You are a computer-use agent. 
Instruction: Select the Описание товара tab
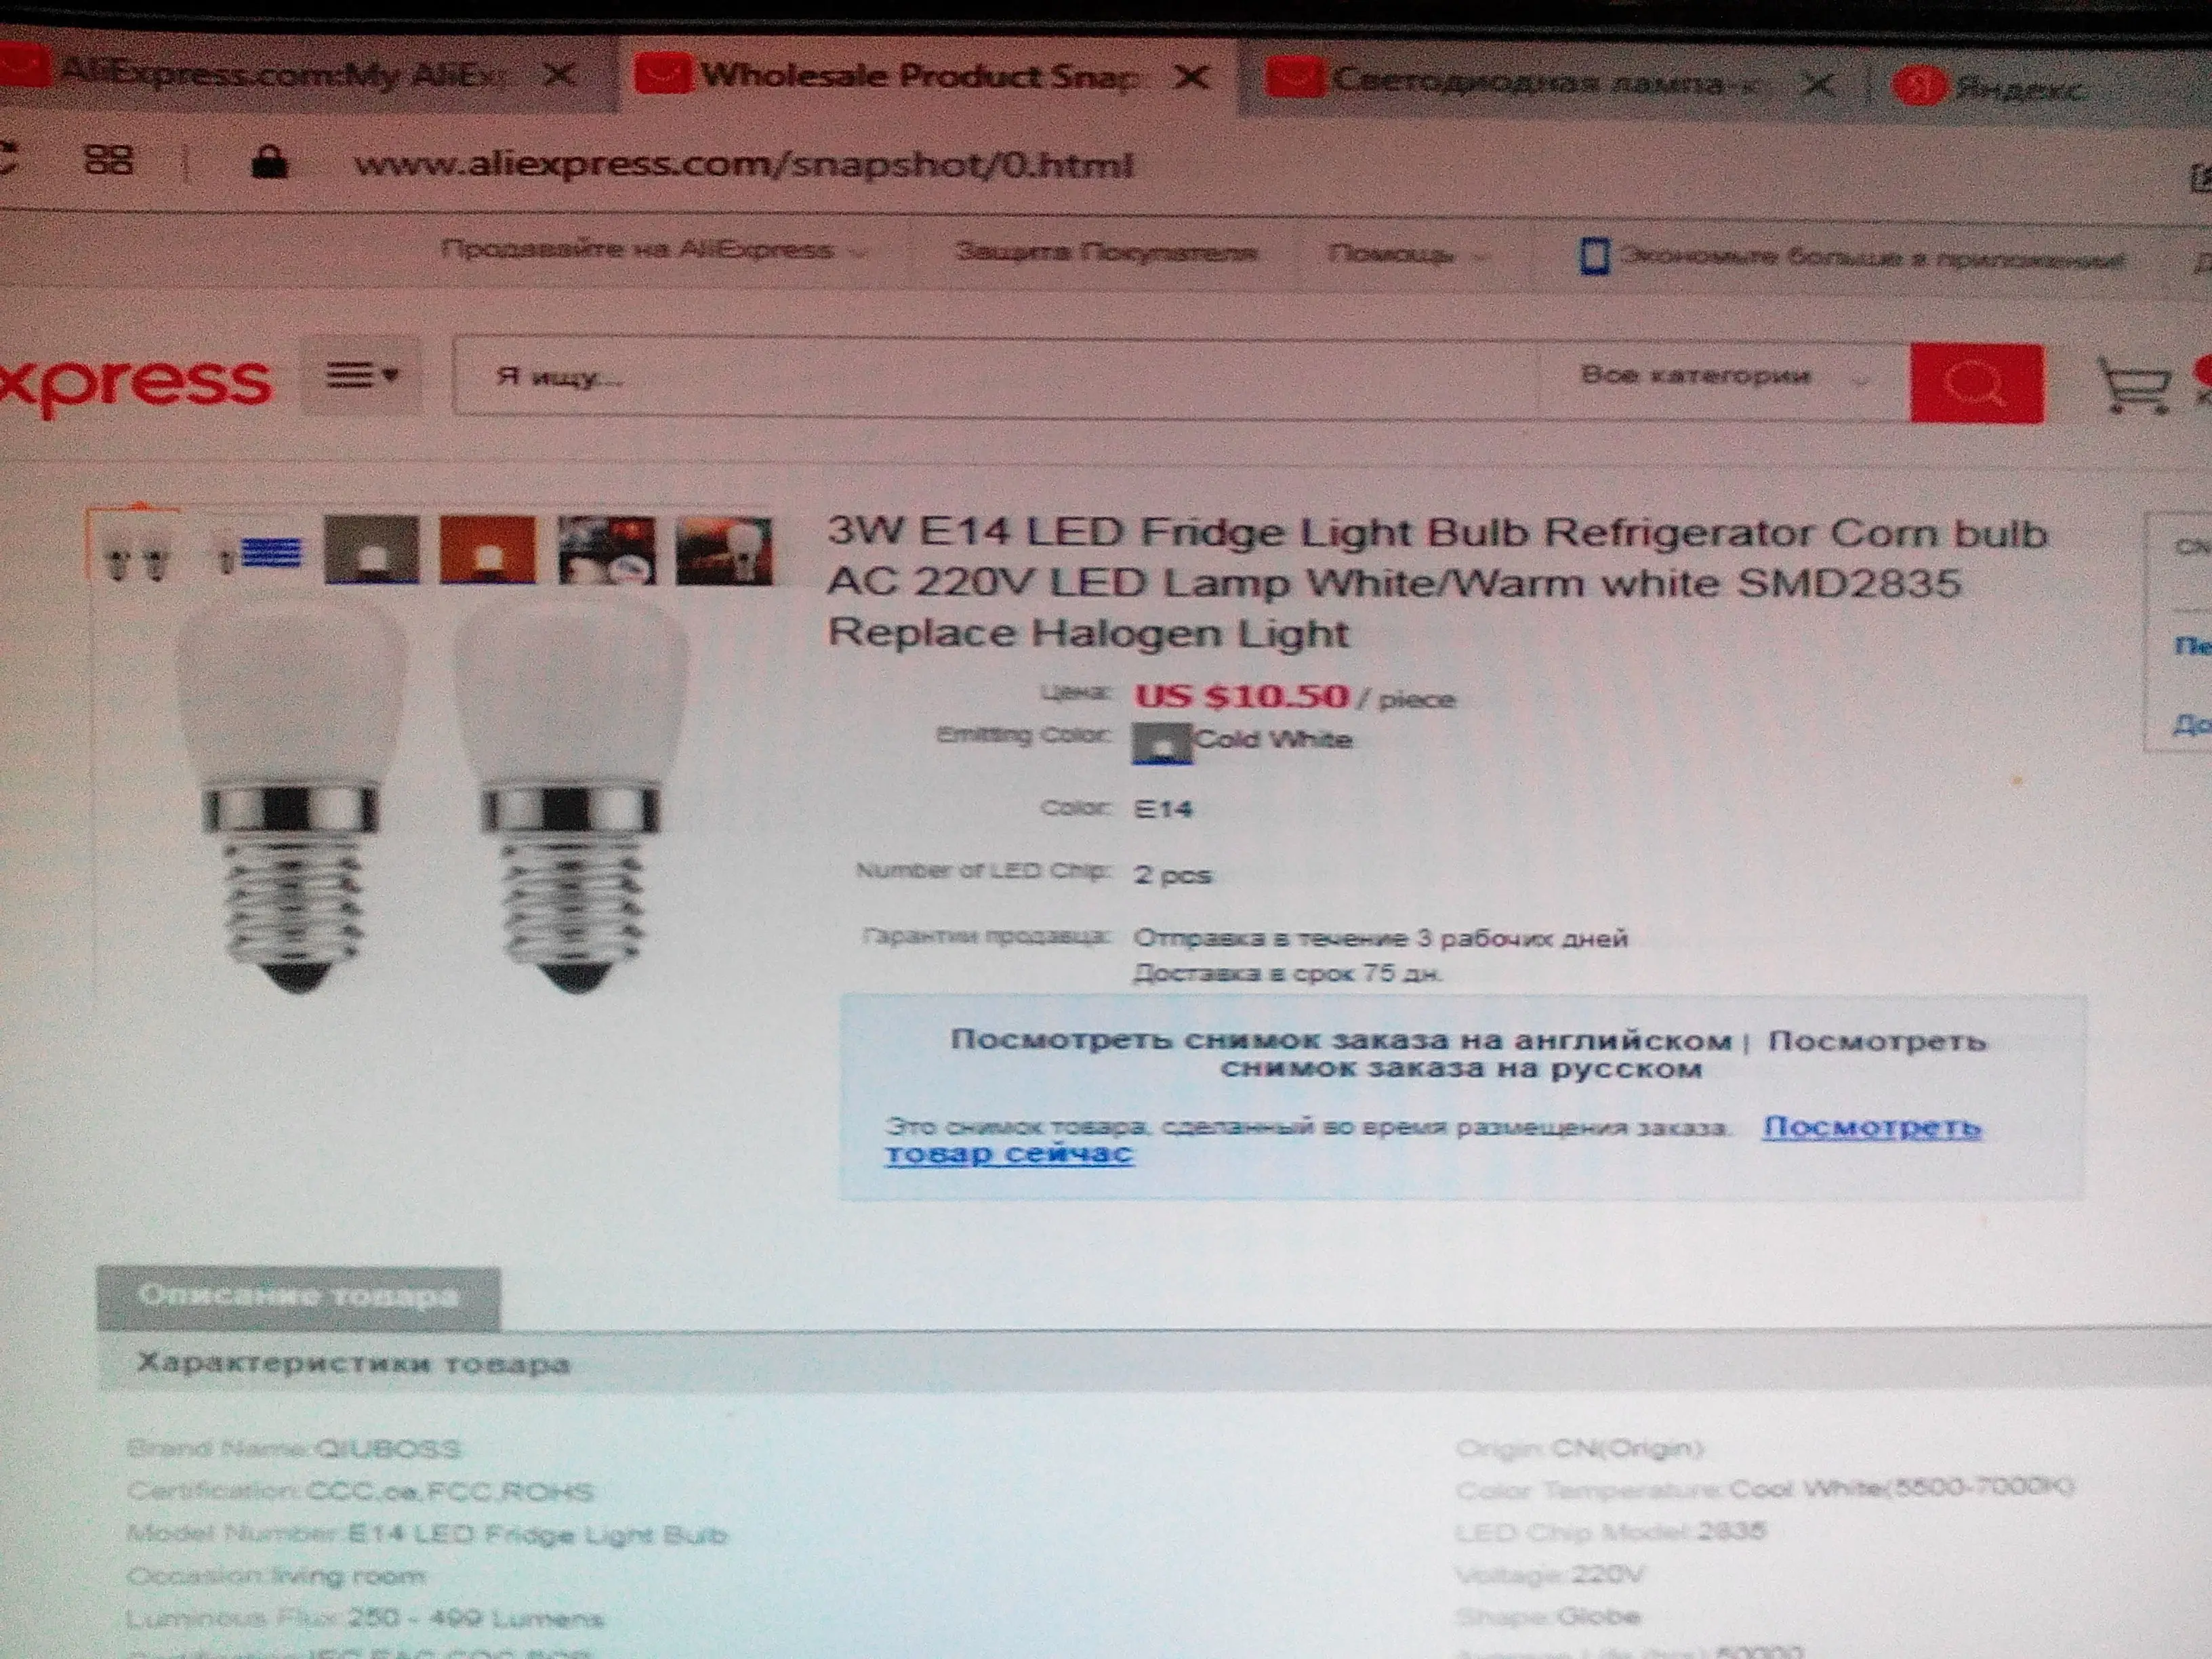[298, 1296]
